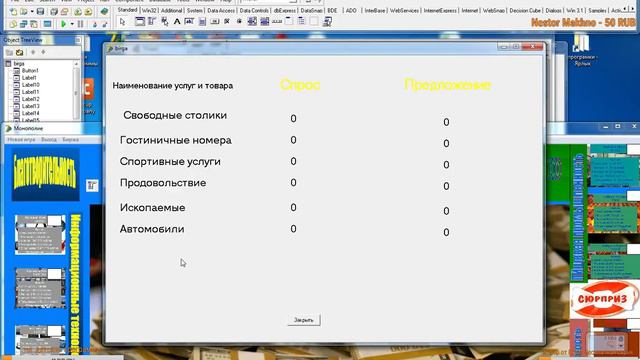Screen dimensions: 640x360
Task: Pick the Edit box component in the palette
Action: [x=189, y=21]
